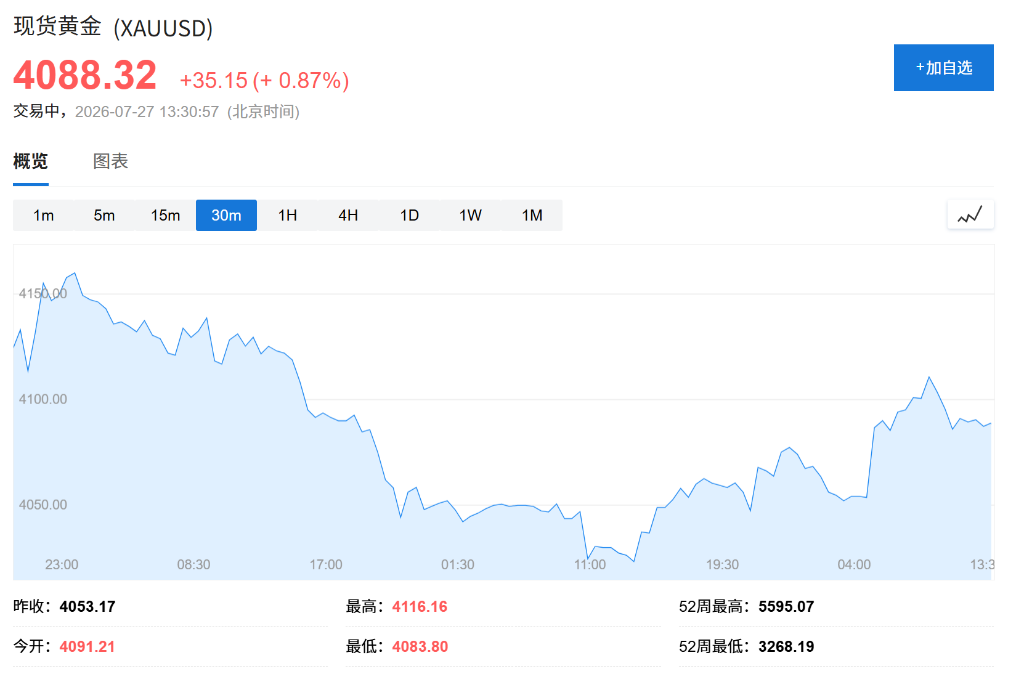Click the active 30m interval

(227, 215)
